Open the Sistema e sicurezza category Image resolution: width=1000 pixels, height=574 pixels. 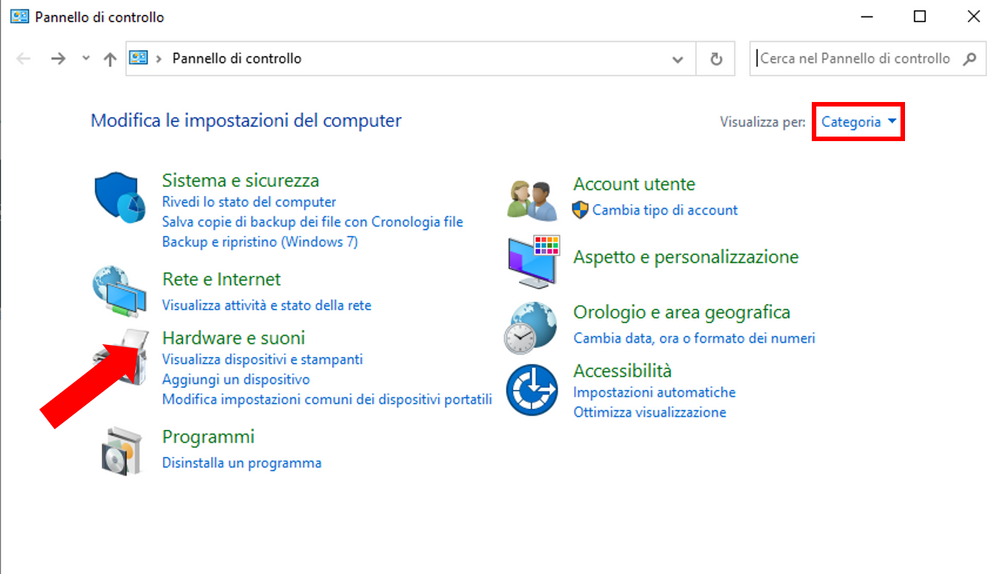pyautogui.click(x=240, y=180)
